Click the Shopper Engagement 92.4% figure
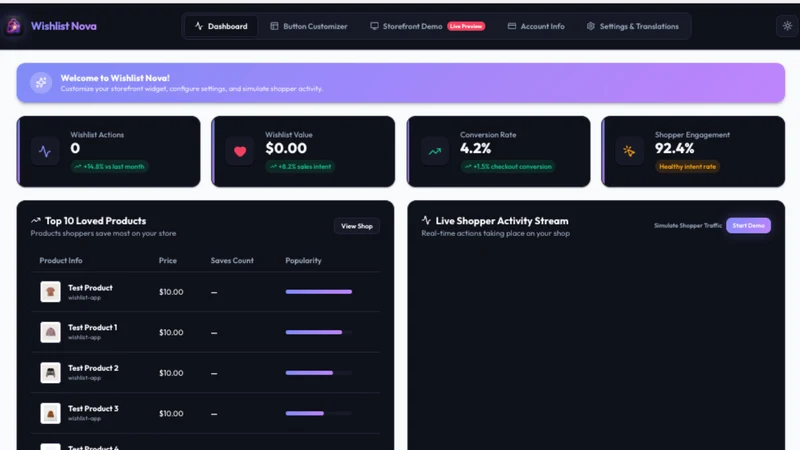This screenshot has width=800, height=450. [x=674, y=148]
